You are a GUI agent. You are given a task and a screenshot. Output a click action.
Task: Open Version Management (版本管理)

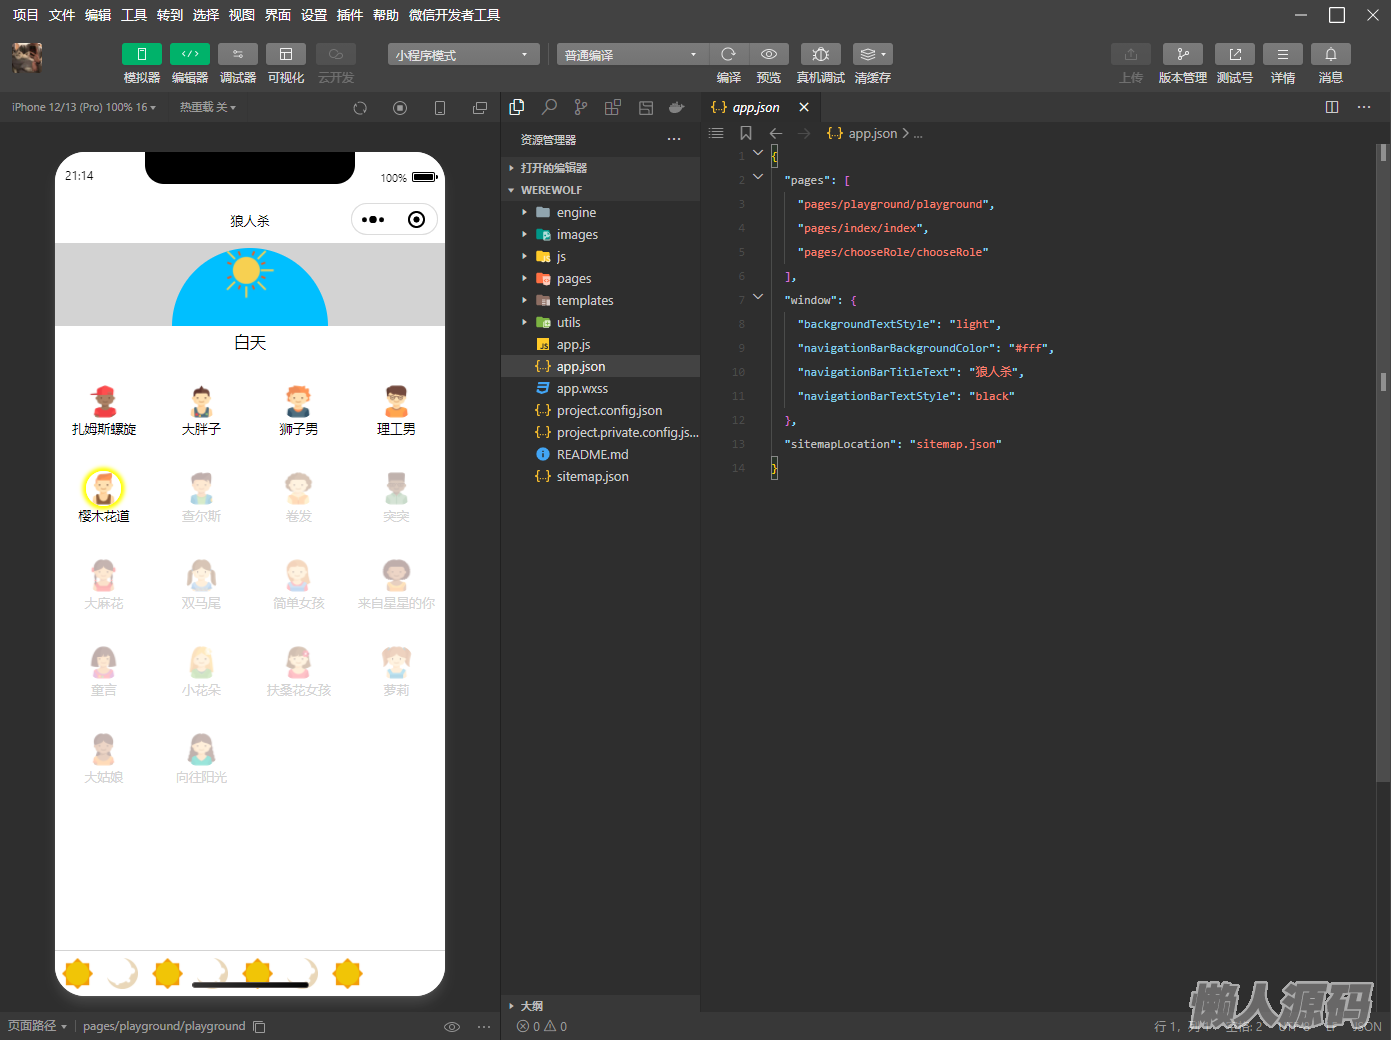tap(1182, 54)
